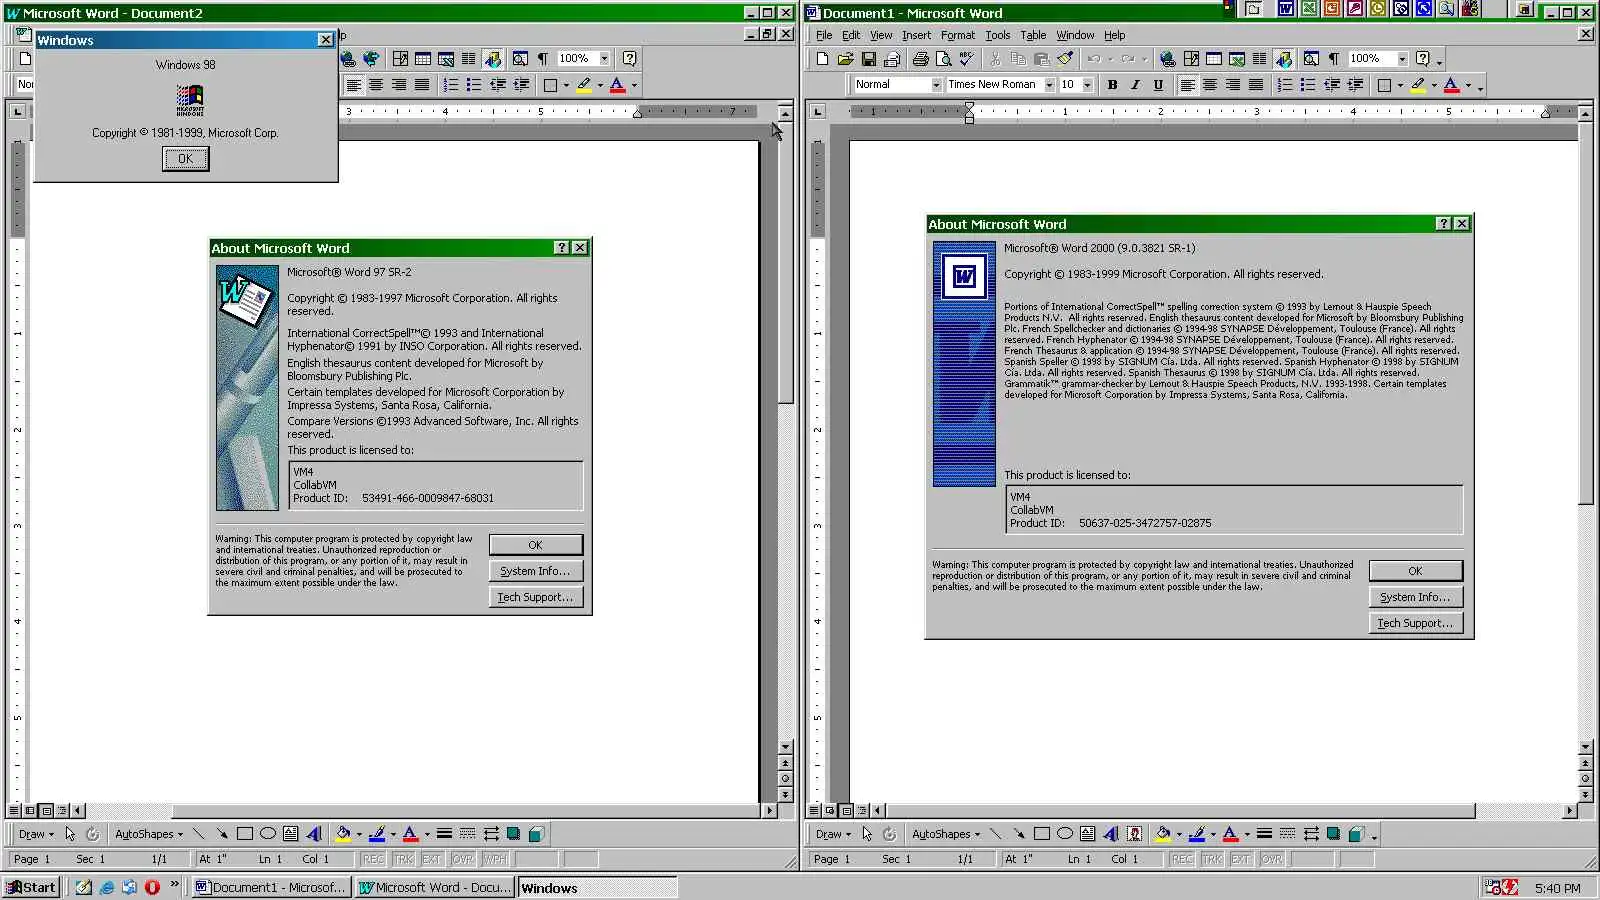
Task: Toggle Italic in Word 2000 formatting toolbar
Action: 1135,85
